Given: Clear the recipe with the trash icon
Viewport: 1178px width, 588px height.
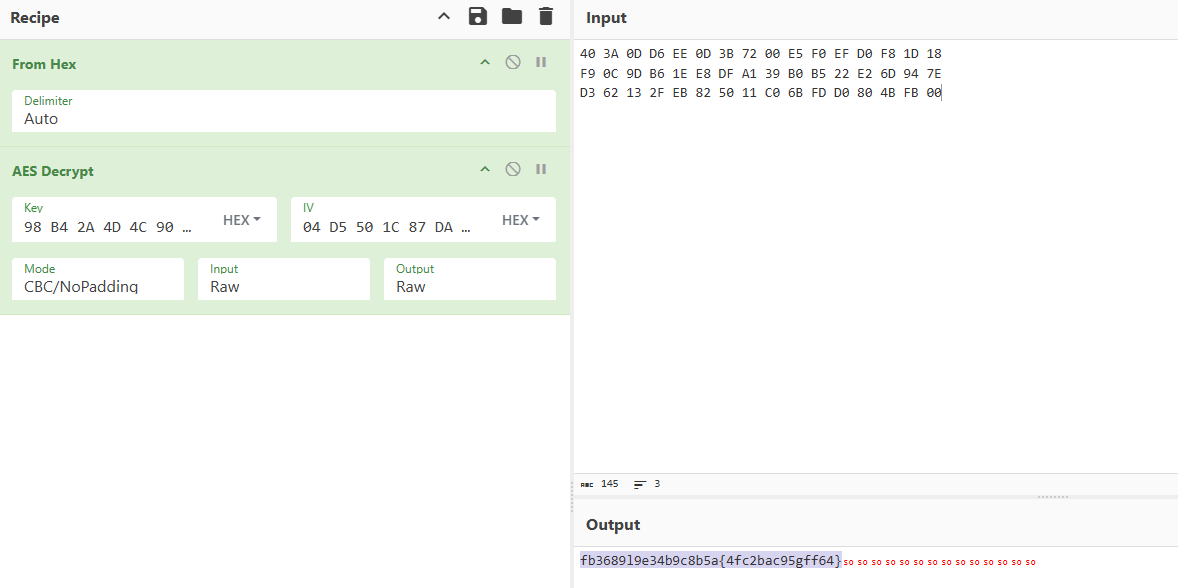Looking at the screenshot, I should 546,17.
